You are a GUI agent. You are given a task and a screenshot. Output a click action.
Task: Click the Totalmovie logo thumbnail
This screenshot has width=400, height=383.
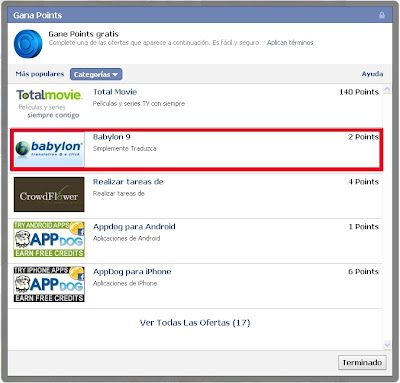click(49, 104)
